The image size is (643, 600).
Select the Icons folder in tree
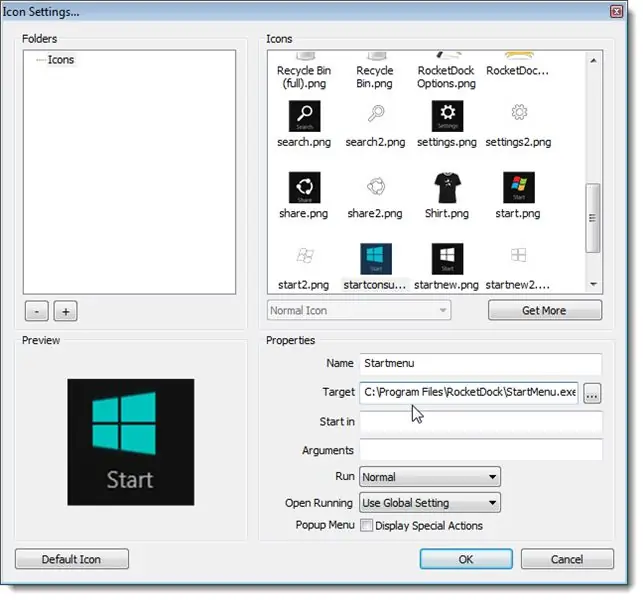tap(60, 60)
